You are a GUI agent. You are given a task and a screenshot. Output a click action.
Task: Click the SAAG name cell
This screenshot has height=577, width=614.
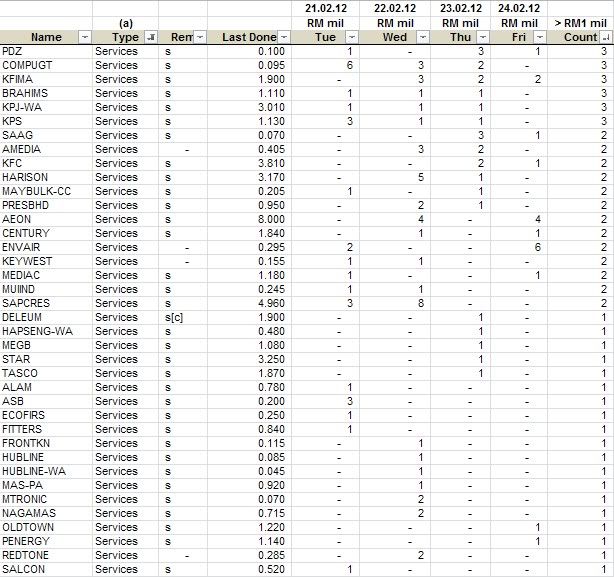tap(46, 135)
